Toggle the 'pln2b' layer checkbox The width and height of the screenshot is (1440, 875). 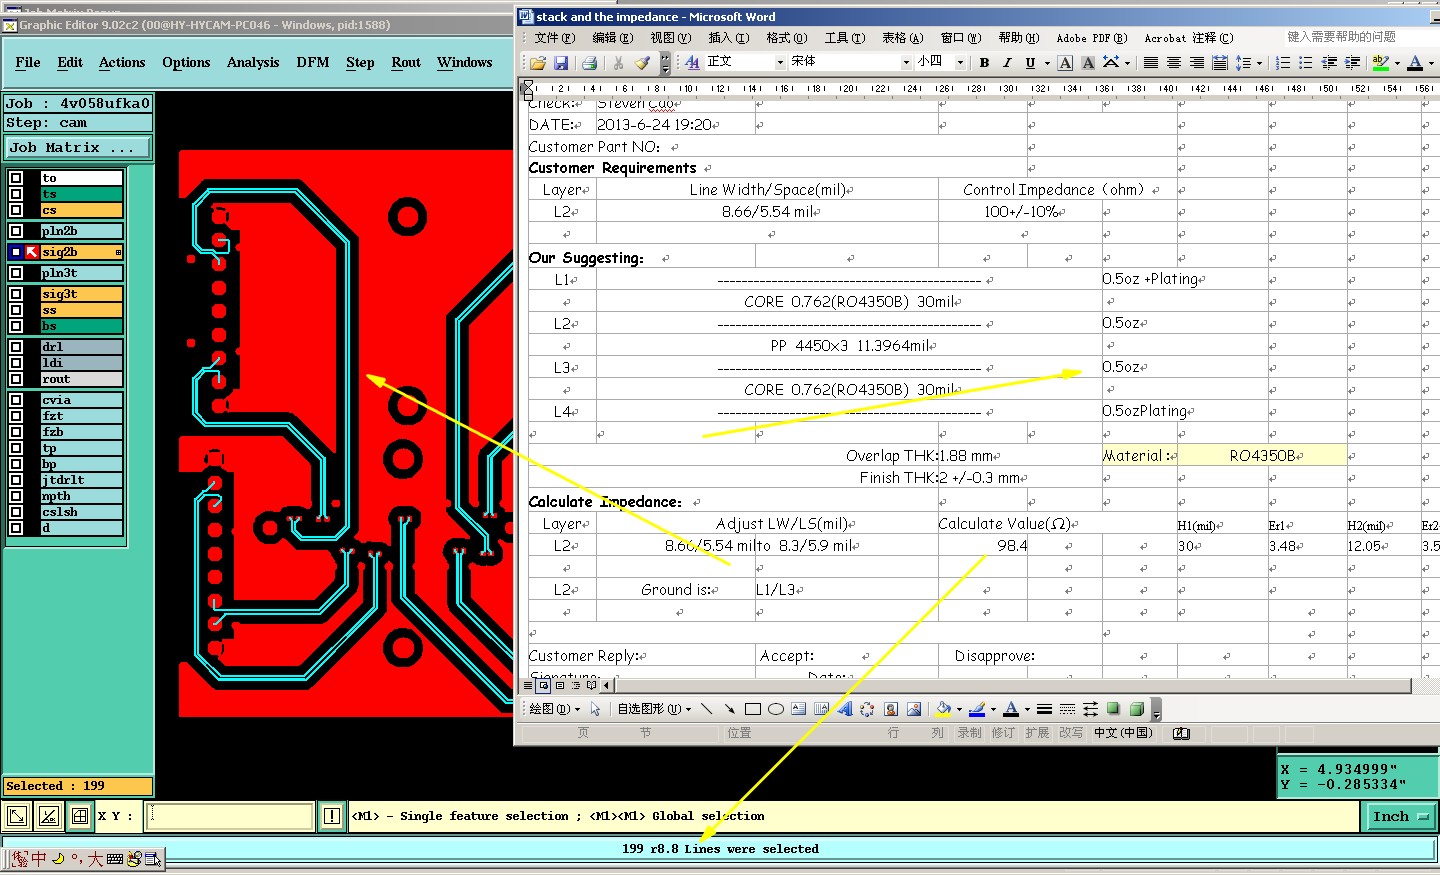coord(16,231)
